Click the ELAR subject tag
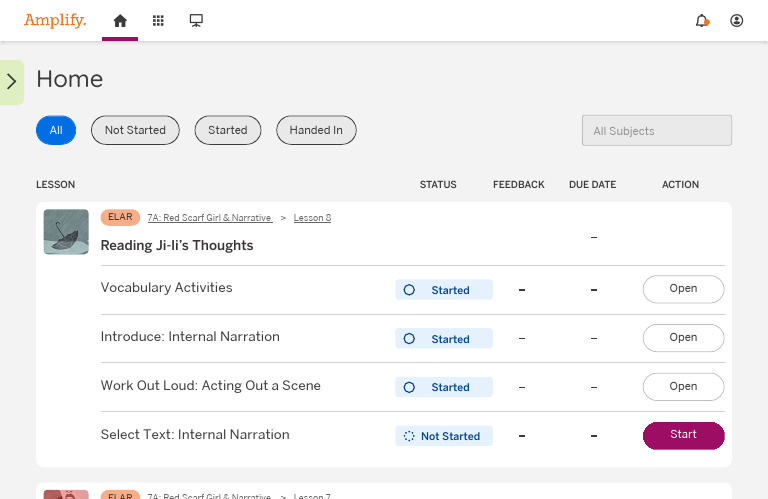Image resolution: width=768 pixels, height=499 pixels. tap(120, 217)
